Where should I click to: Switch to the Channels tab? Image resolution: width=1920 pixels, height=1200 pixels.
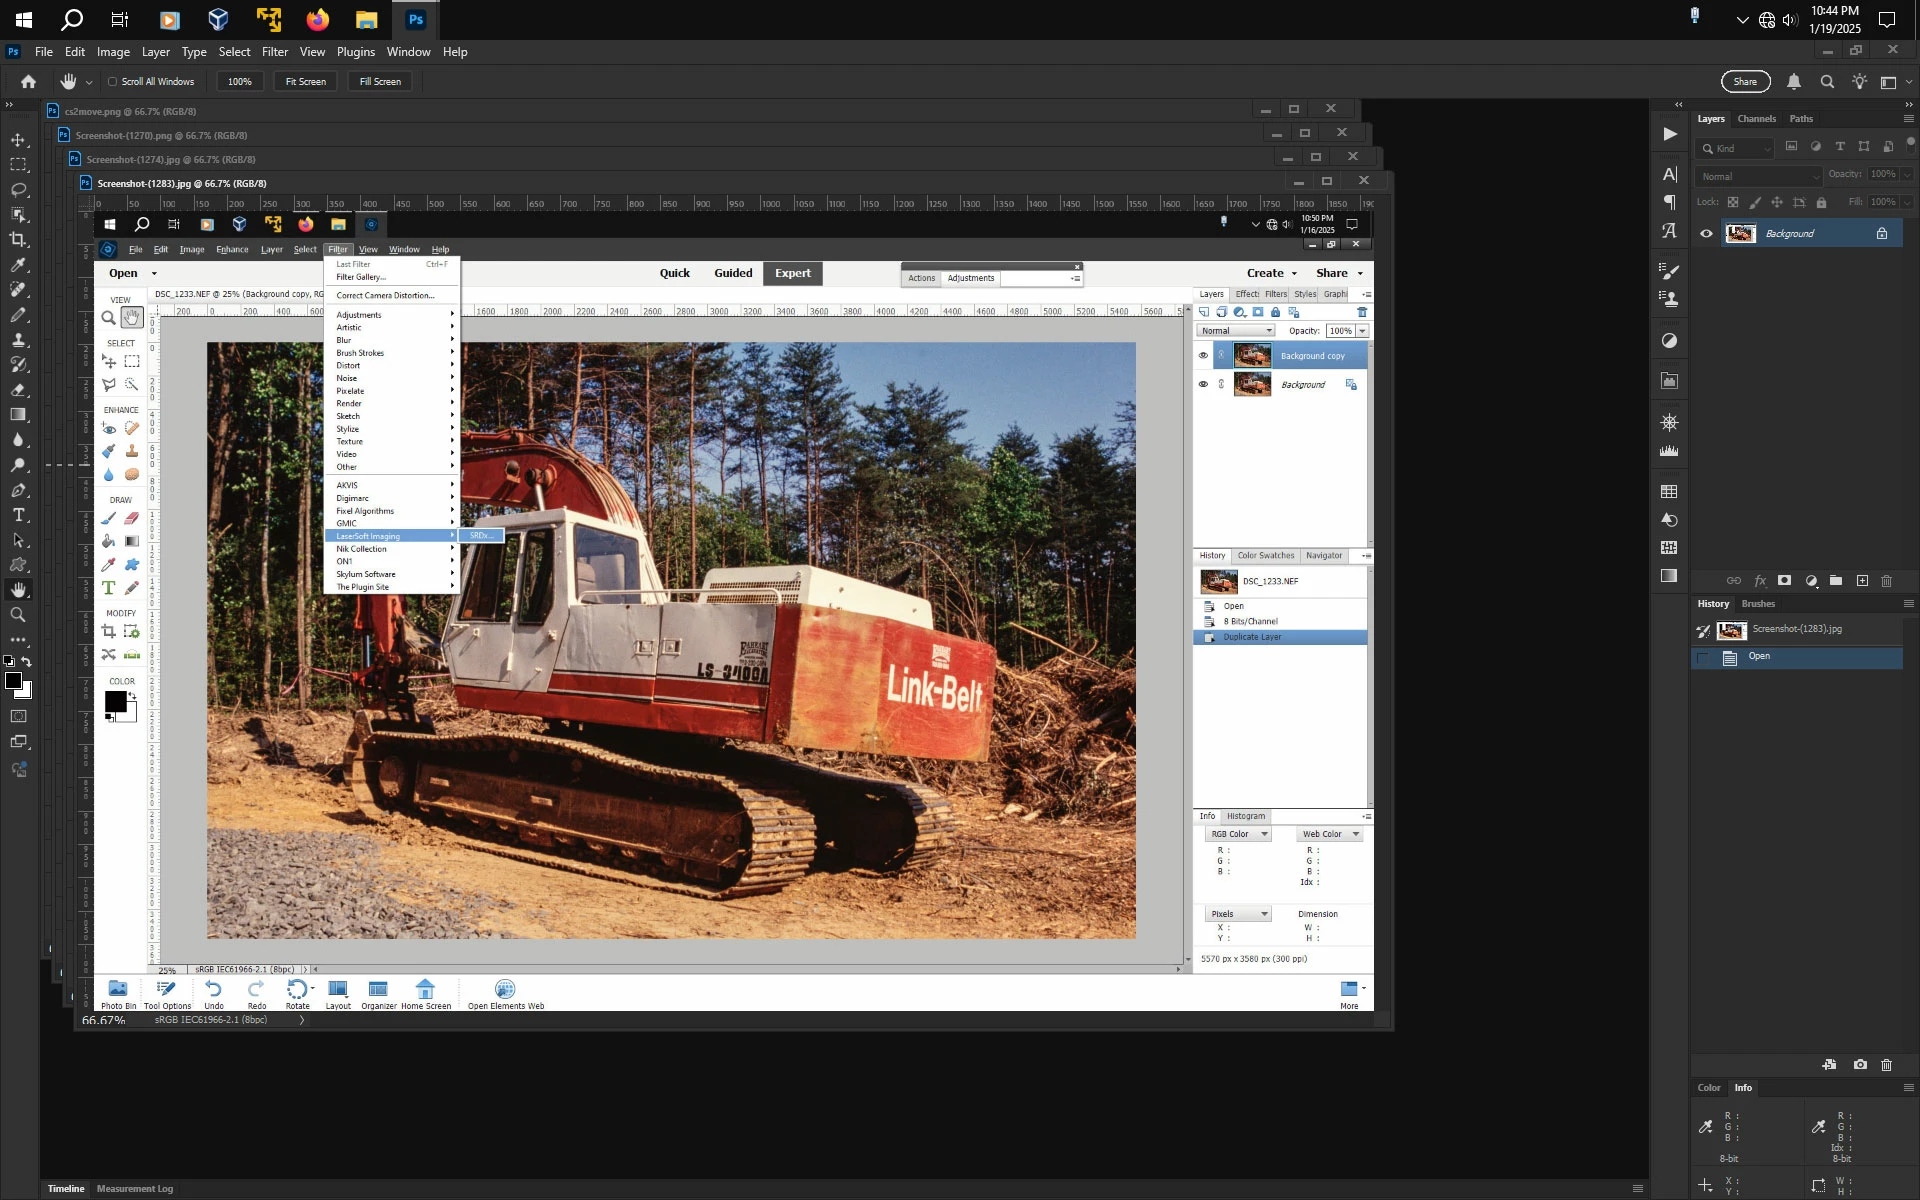tap(1756, 119)
